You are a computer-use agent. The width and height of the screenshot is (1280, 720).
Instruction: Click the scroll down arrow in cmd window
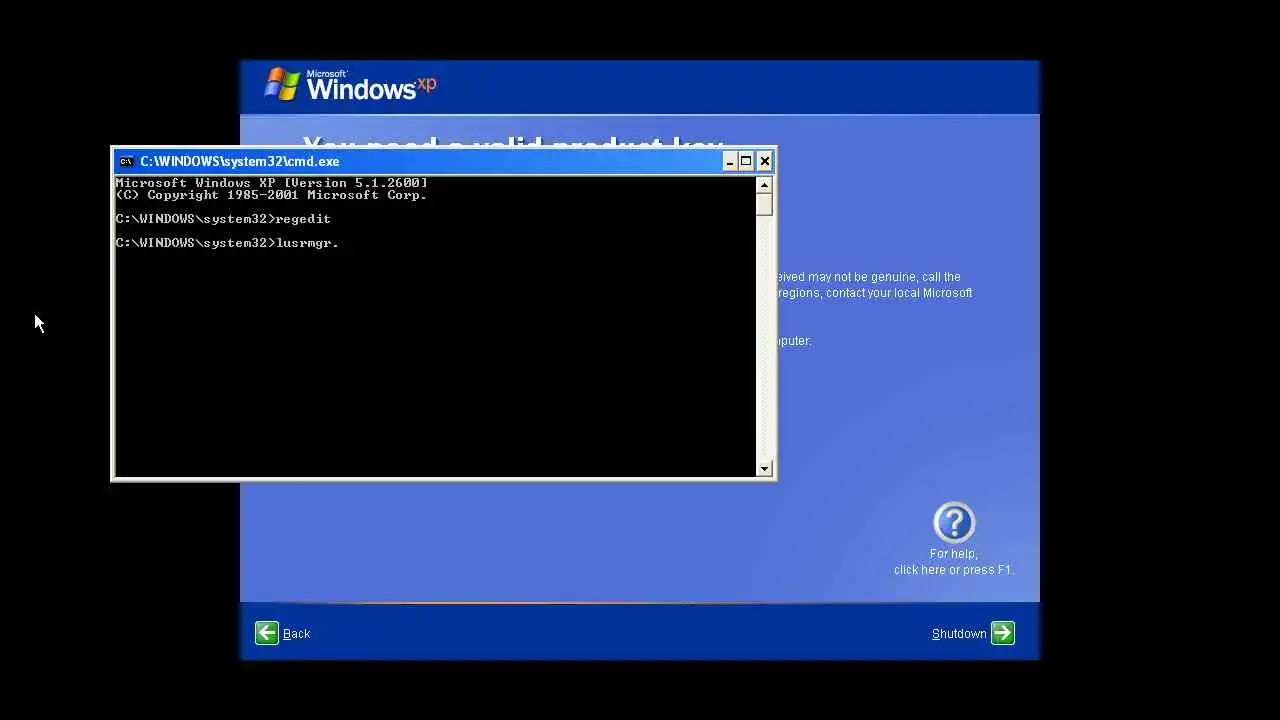pyautogui.click(x=765, y=469)
